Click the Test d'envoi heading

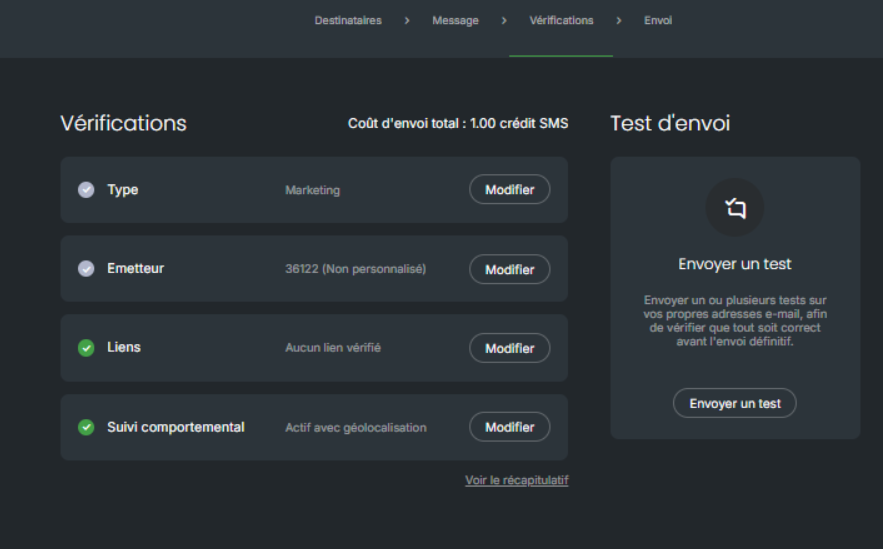[x=670, y=123]
